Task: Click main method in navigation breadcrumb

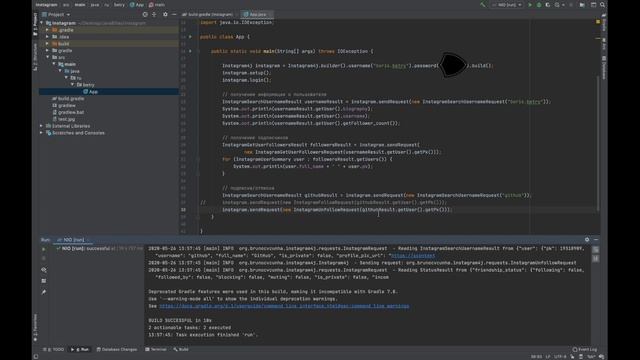Action: click(x=157, y=5)
